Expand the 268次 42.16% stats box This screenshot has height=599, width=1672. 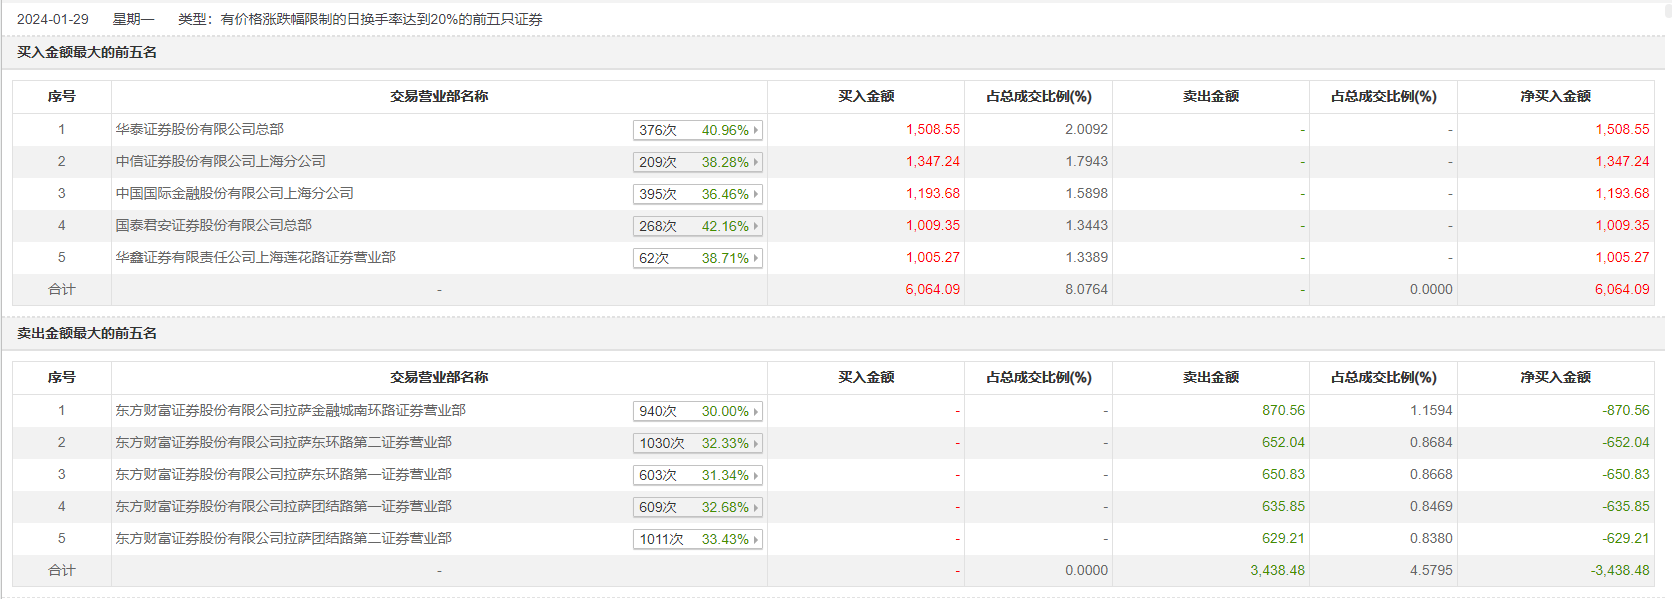coord(697,226)
